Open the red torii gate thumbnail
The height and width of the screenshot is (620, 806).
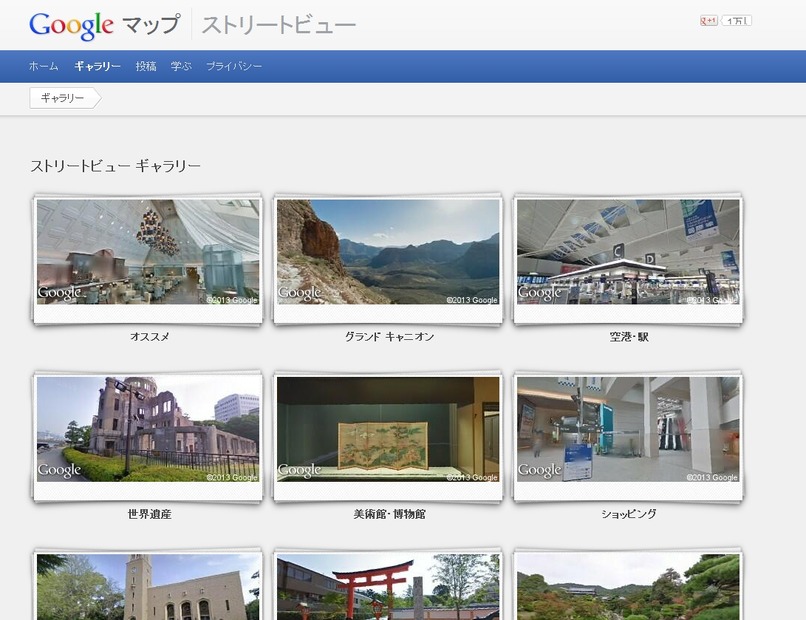point(388,587)
